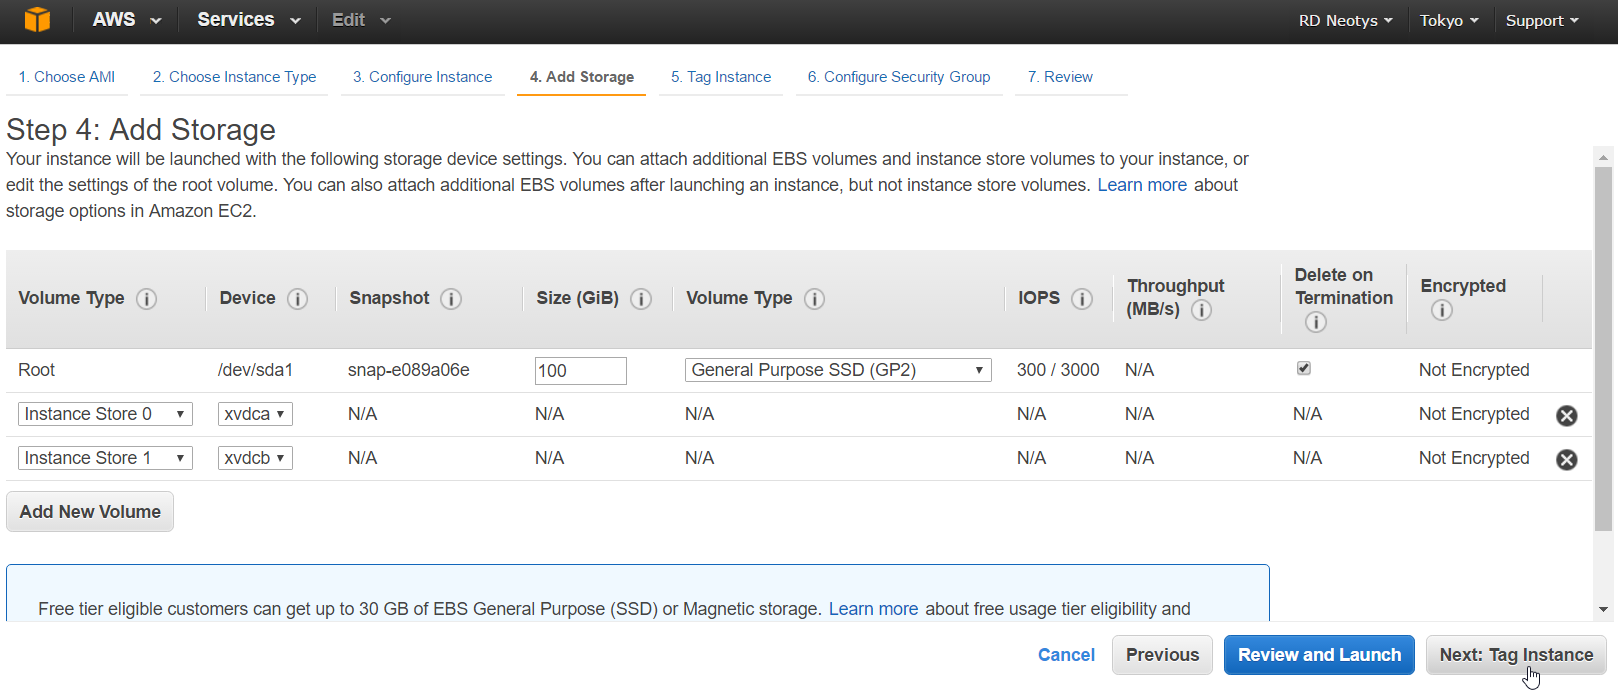The image size is (1618, 694).
Task: Show info icon for IOPS column
Action: click(x=1082, y=299)
